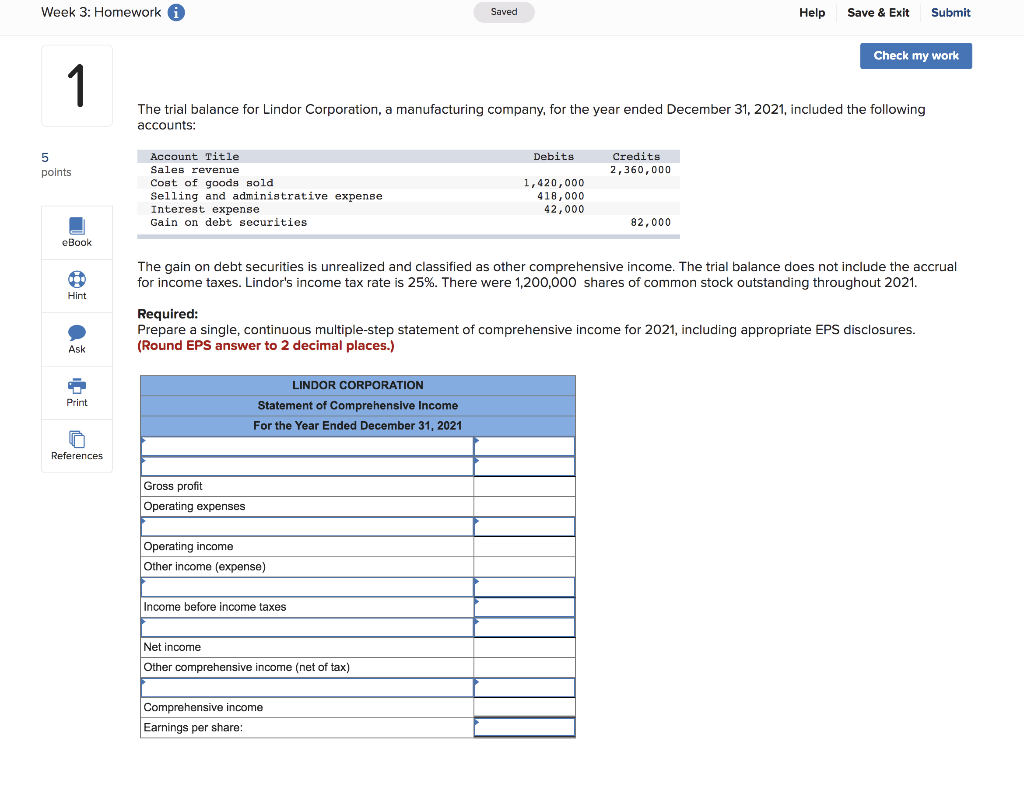Click the Ask icon to ask a question
Screen dimensions: 1024x811
coord(76,338)
